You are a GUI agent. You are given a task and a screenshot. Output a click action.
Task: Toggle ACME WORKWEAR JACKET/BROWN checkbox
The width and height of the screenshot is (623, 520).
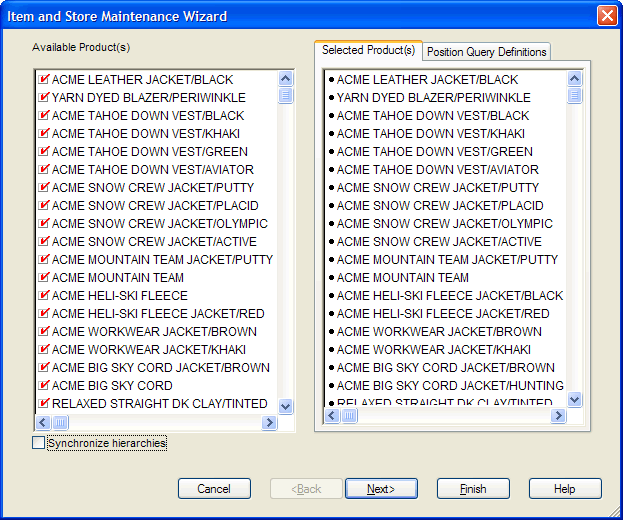click(x=44, y=332)
